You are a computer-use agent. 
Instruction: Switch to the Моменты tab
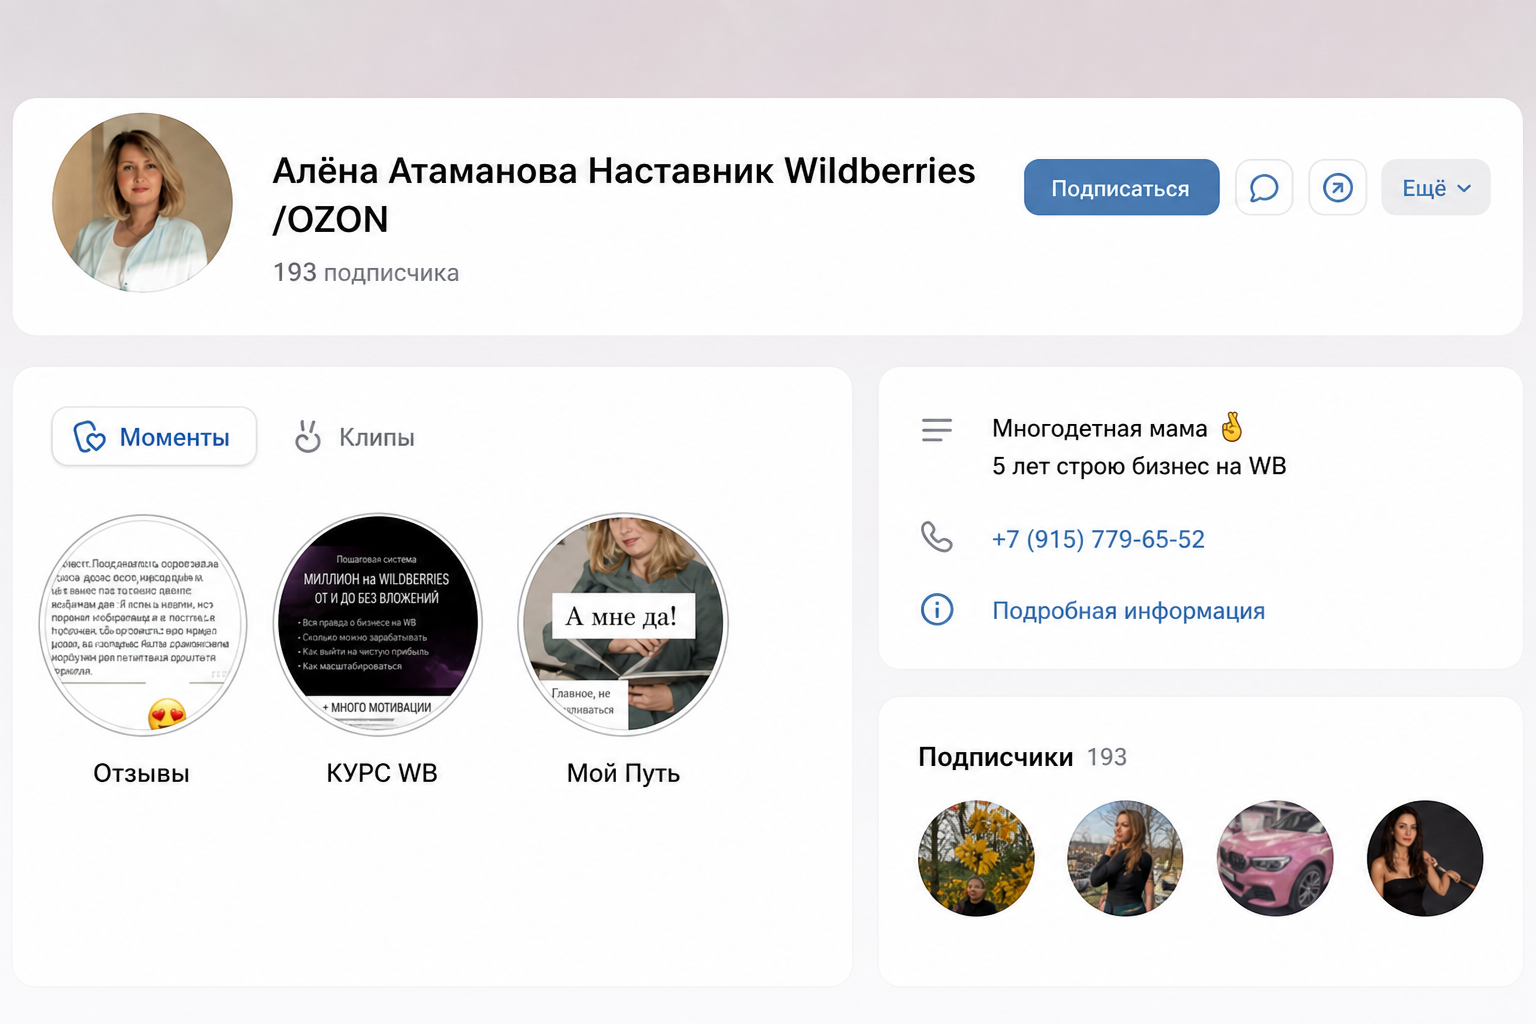point(154,436)
